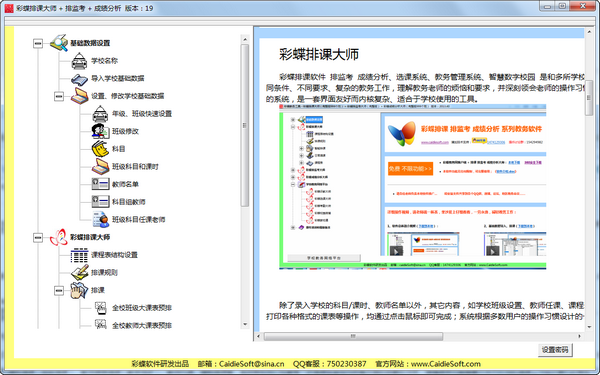Click 彩蝶软件研发出品 in the footer

point(160,364)
